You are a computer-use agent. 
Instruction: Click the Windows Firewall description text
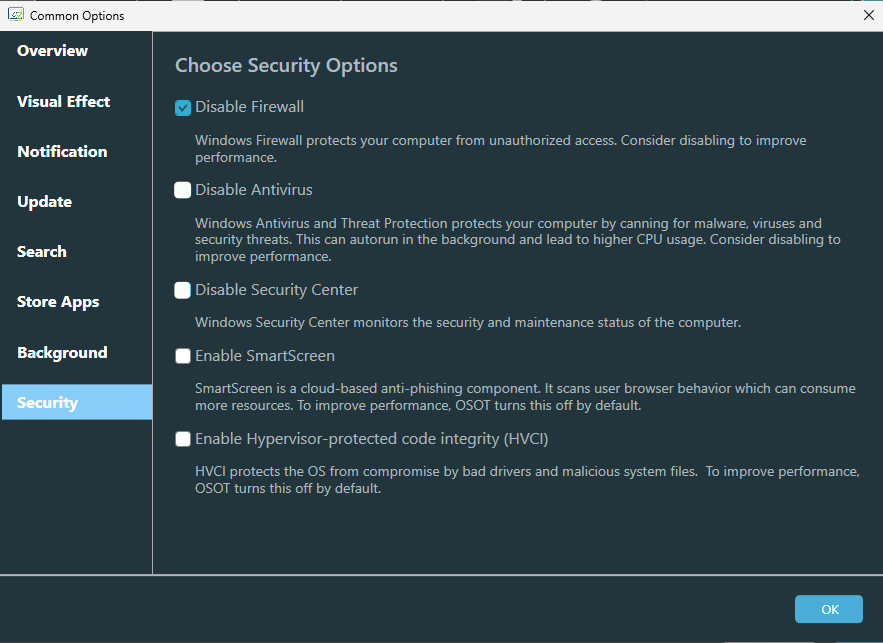[x=500, y=149]
